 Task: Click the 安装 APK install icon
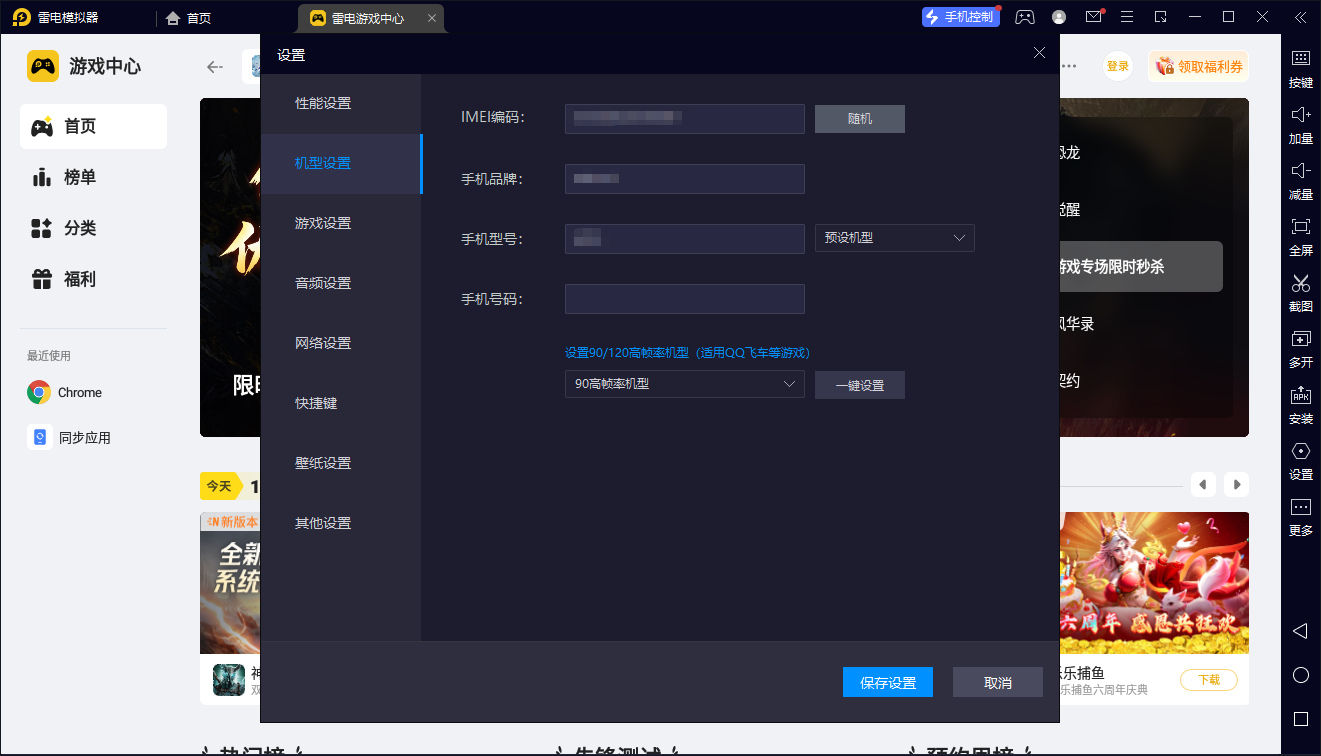[x=1300, y=395]
